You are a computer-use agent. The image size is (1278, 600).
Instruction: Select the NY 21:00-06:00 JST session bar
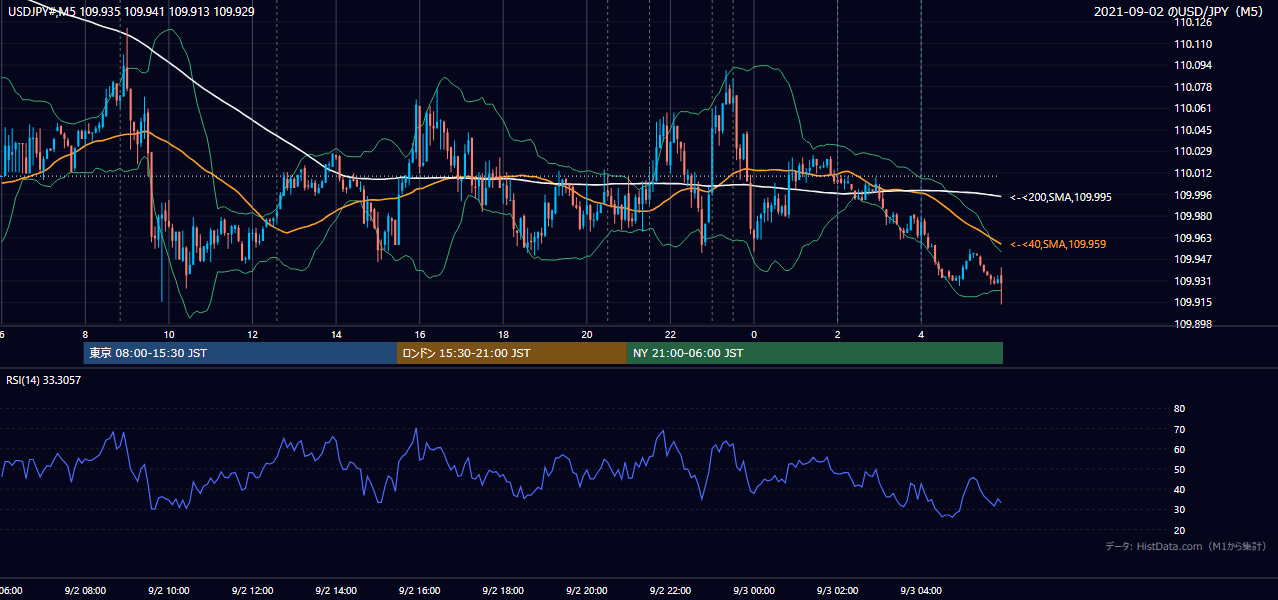click(815, 353)
